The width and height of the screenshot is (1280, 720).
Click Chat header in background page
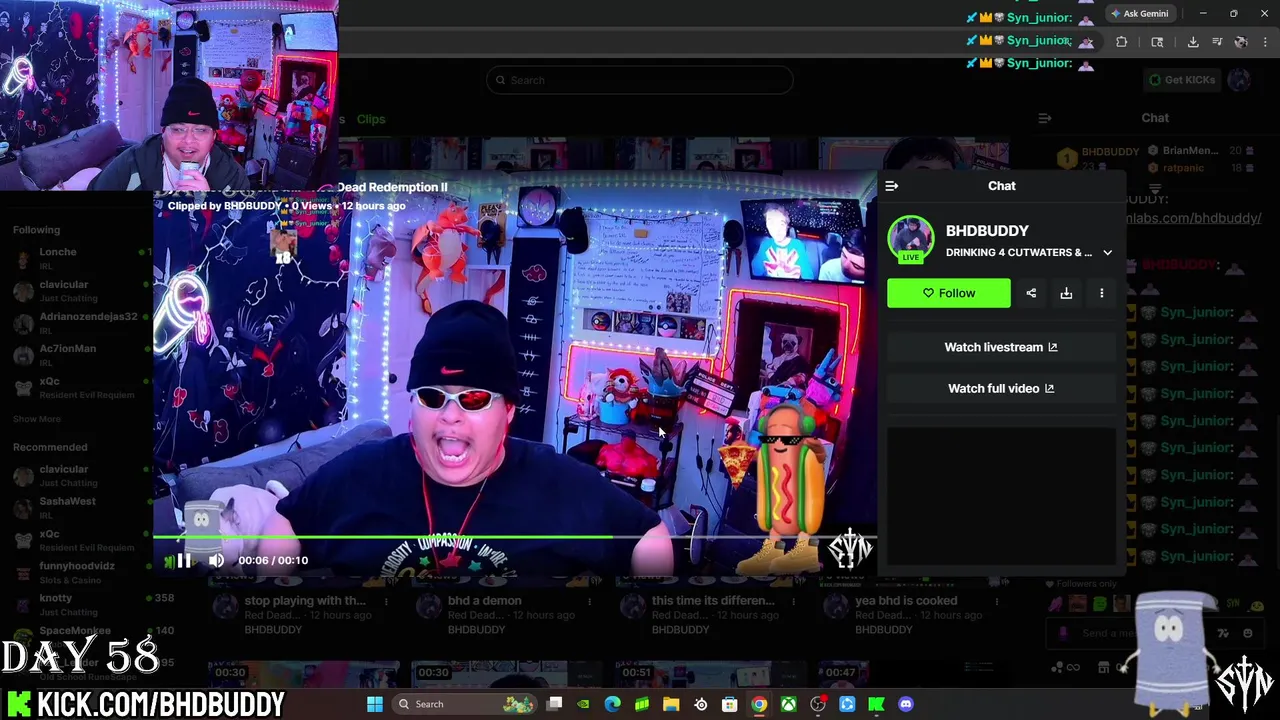[x=1155, y=118]
